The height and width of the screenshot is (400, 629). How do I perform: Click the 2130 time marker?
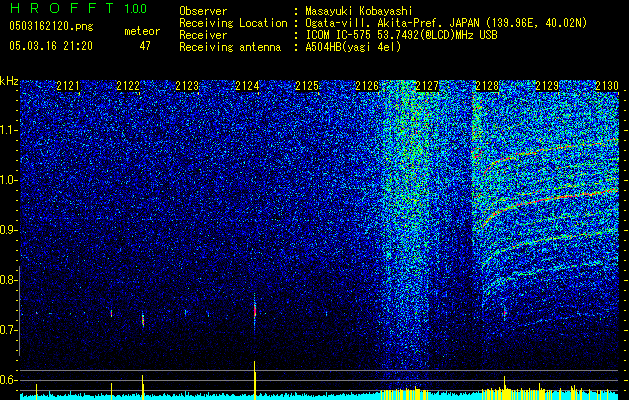(x=607, y=86)
